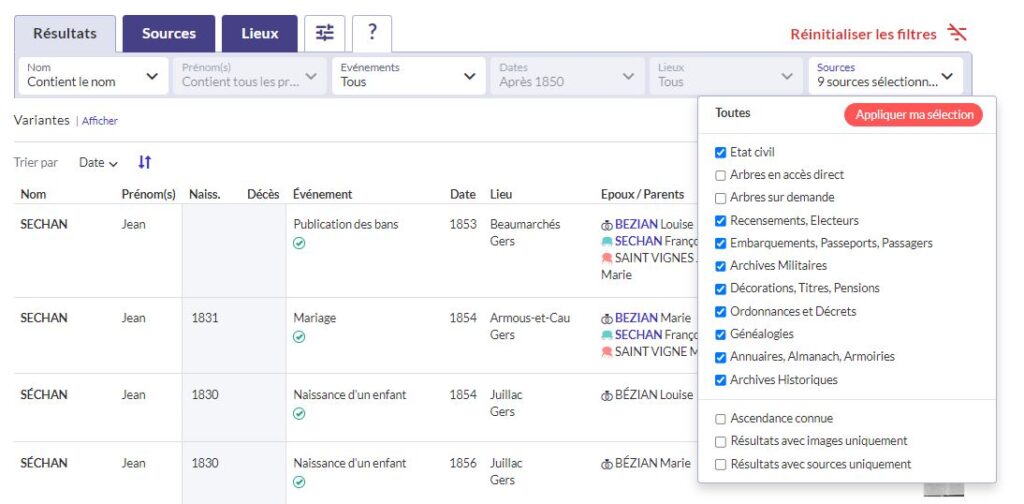
Task: Click the reset filters crossed-out icon
Action: [x=957, y=33]
